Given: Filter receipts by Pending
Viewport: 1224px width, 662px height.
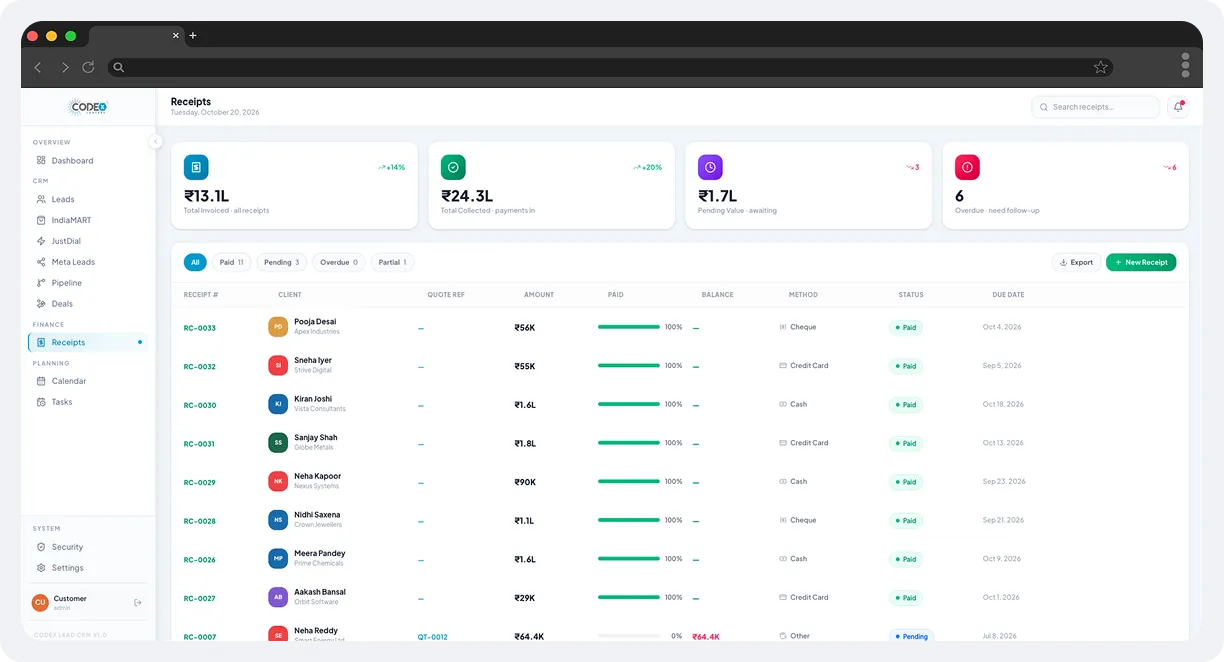Looking at the screenshot, I should pyautogui.click(x=282, y=262).
